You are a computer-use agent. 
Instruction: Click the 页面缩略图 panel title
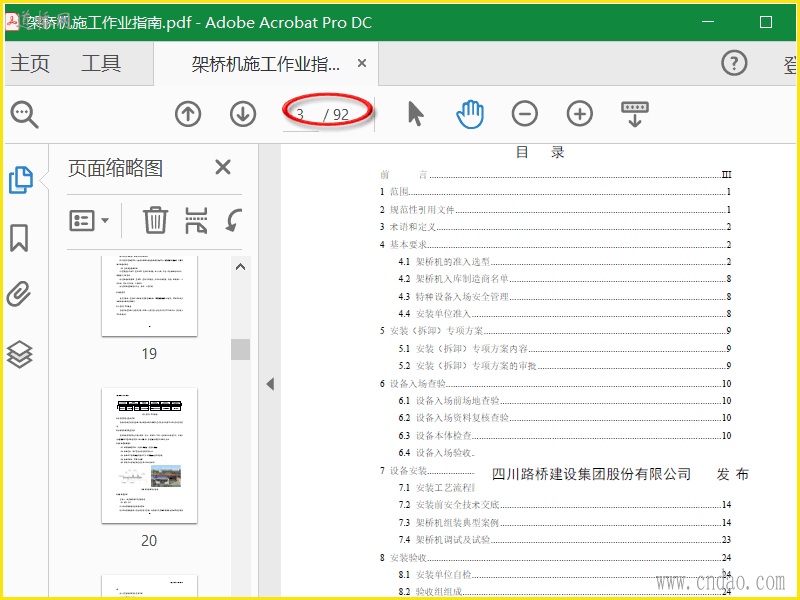(x=116, y=168)
